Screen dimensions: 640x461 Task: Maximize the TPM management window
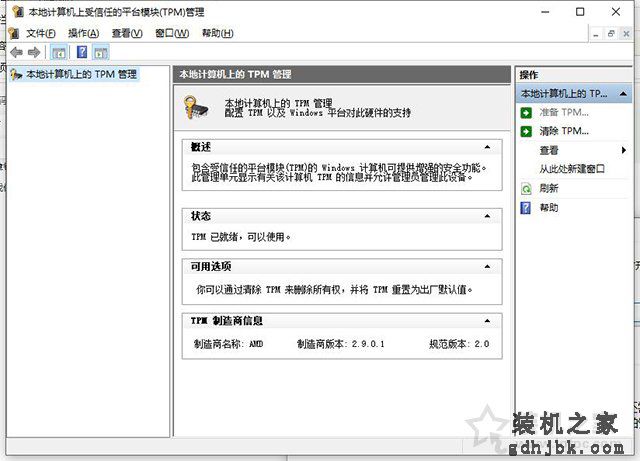tap(580, 12)
